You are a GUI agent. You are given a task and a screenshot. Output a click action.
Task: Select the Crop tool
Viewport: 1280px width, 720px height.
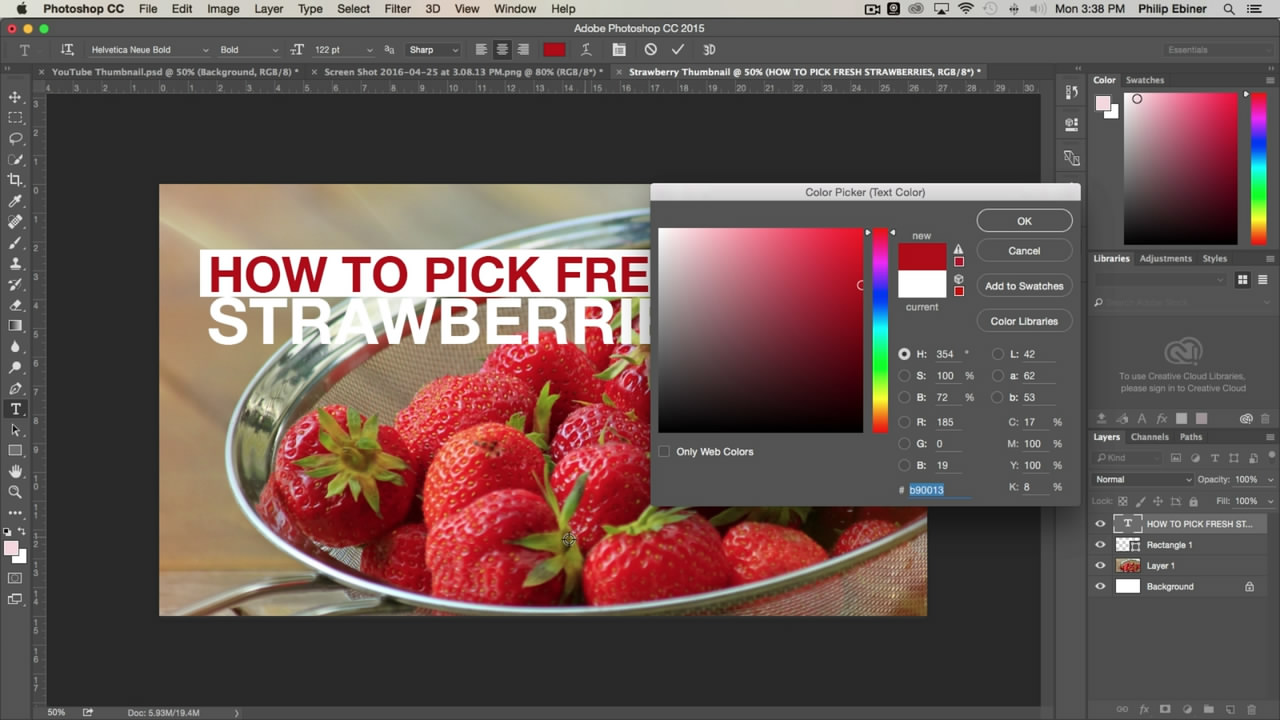pos(15,180)
